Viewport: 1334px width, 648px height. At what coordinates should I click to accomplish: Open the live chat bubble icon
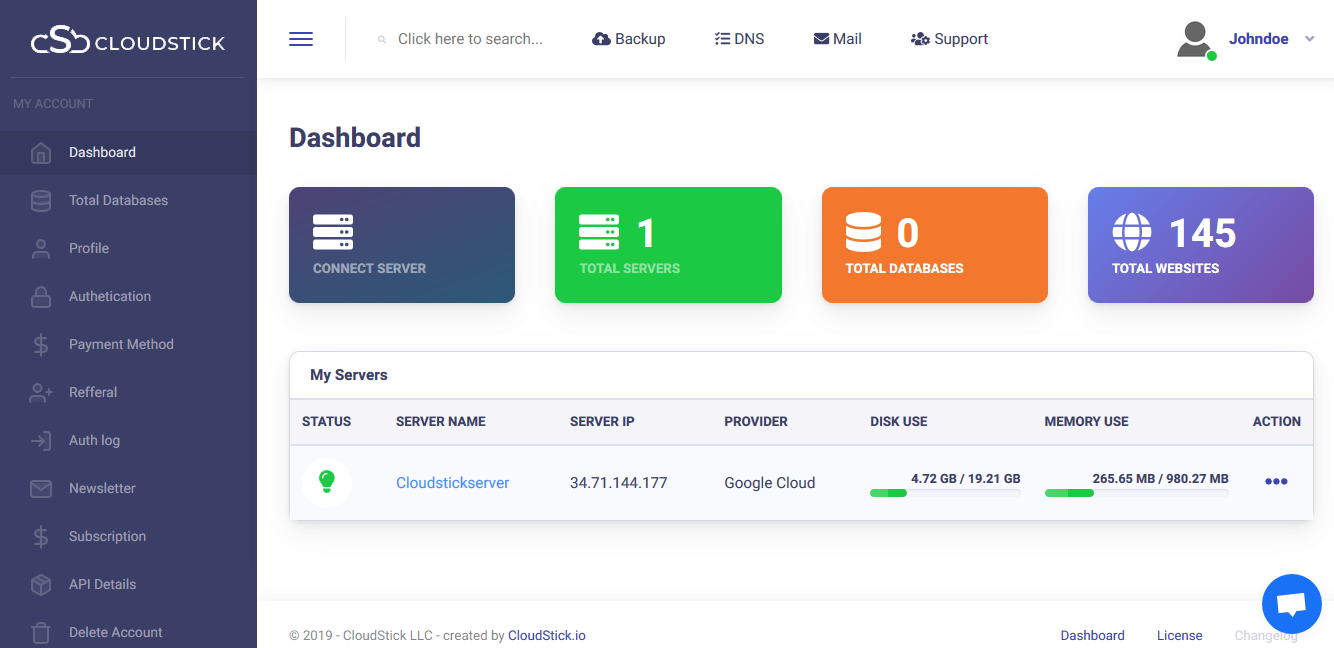[1292, 604]
